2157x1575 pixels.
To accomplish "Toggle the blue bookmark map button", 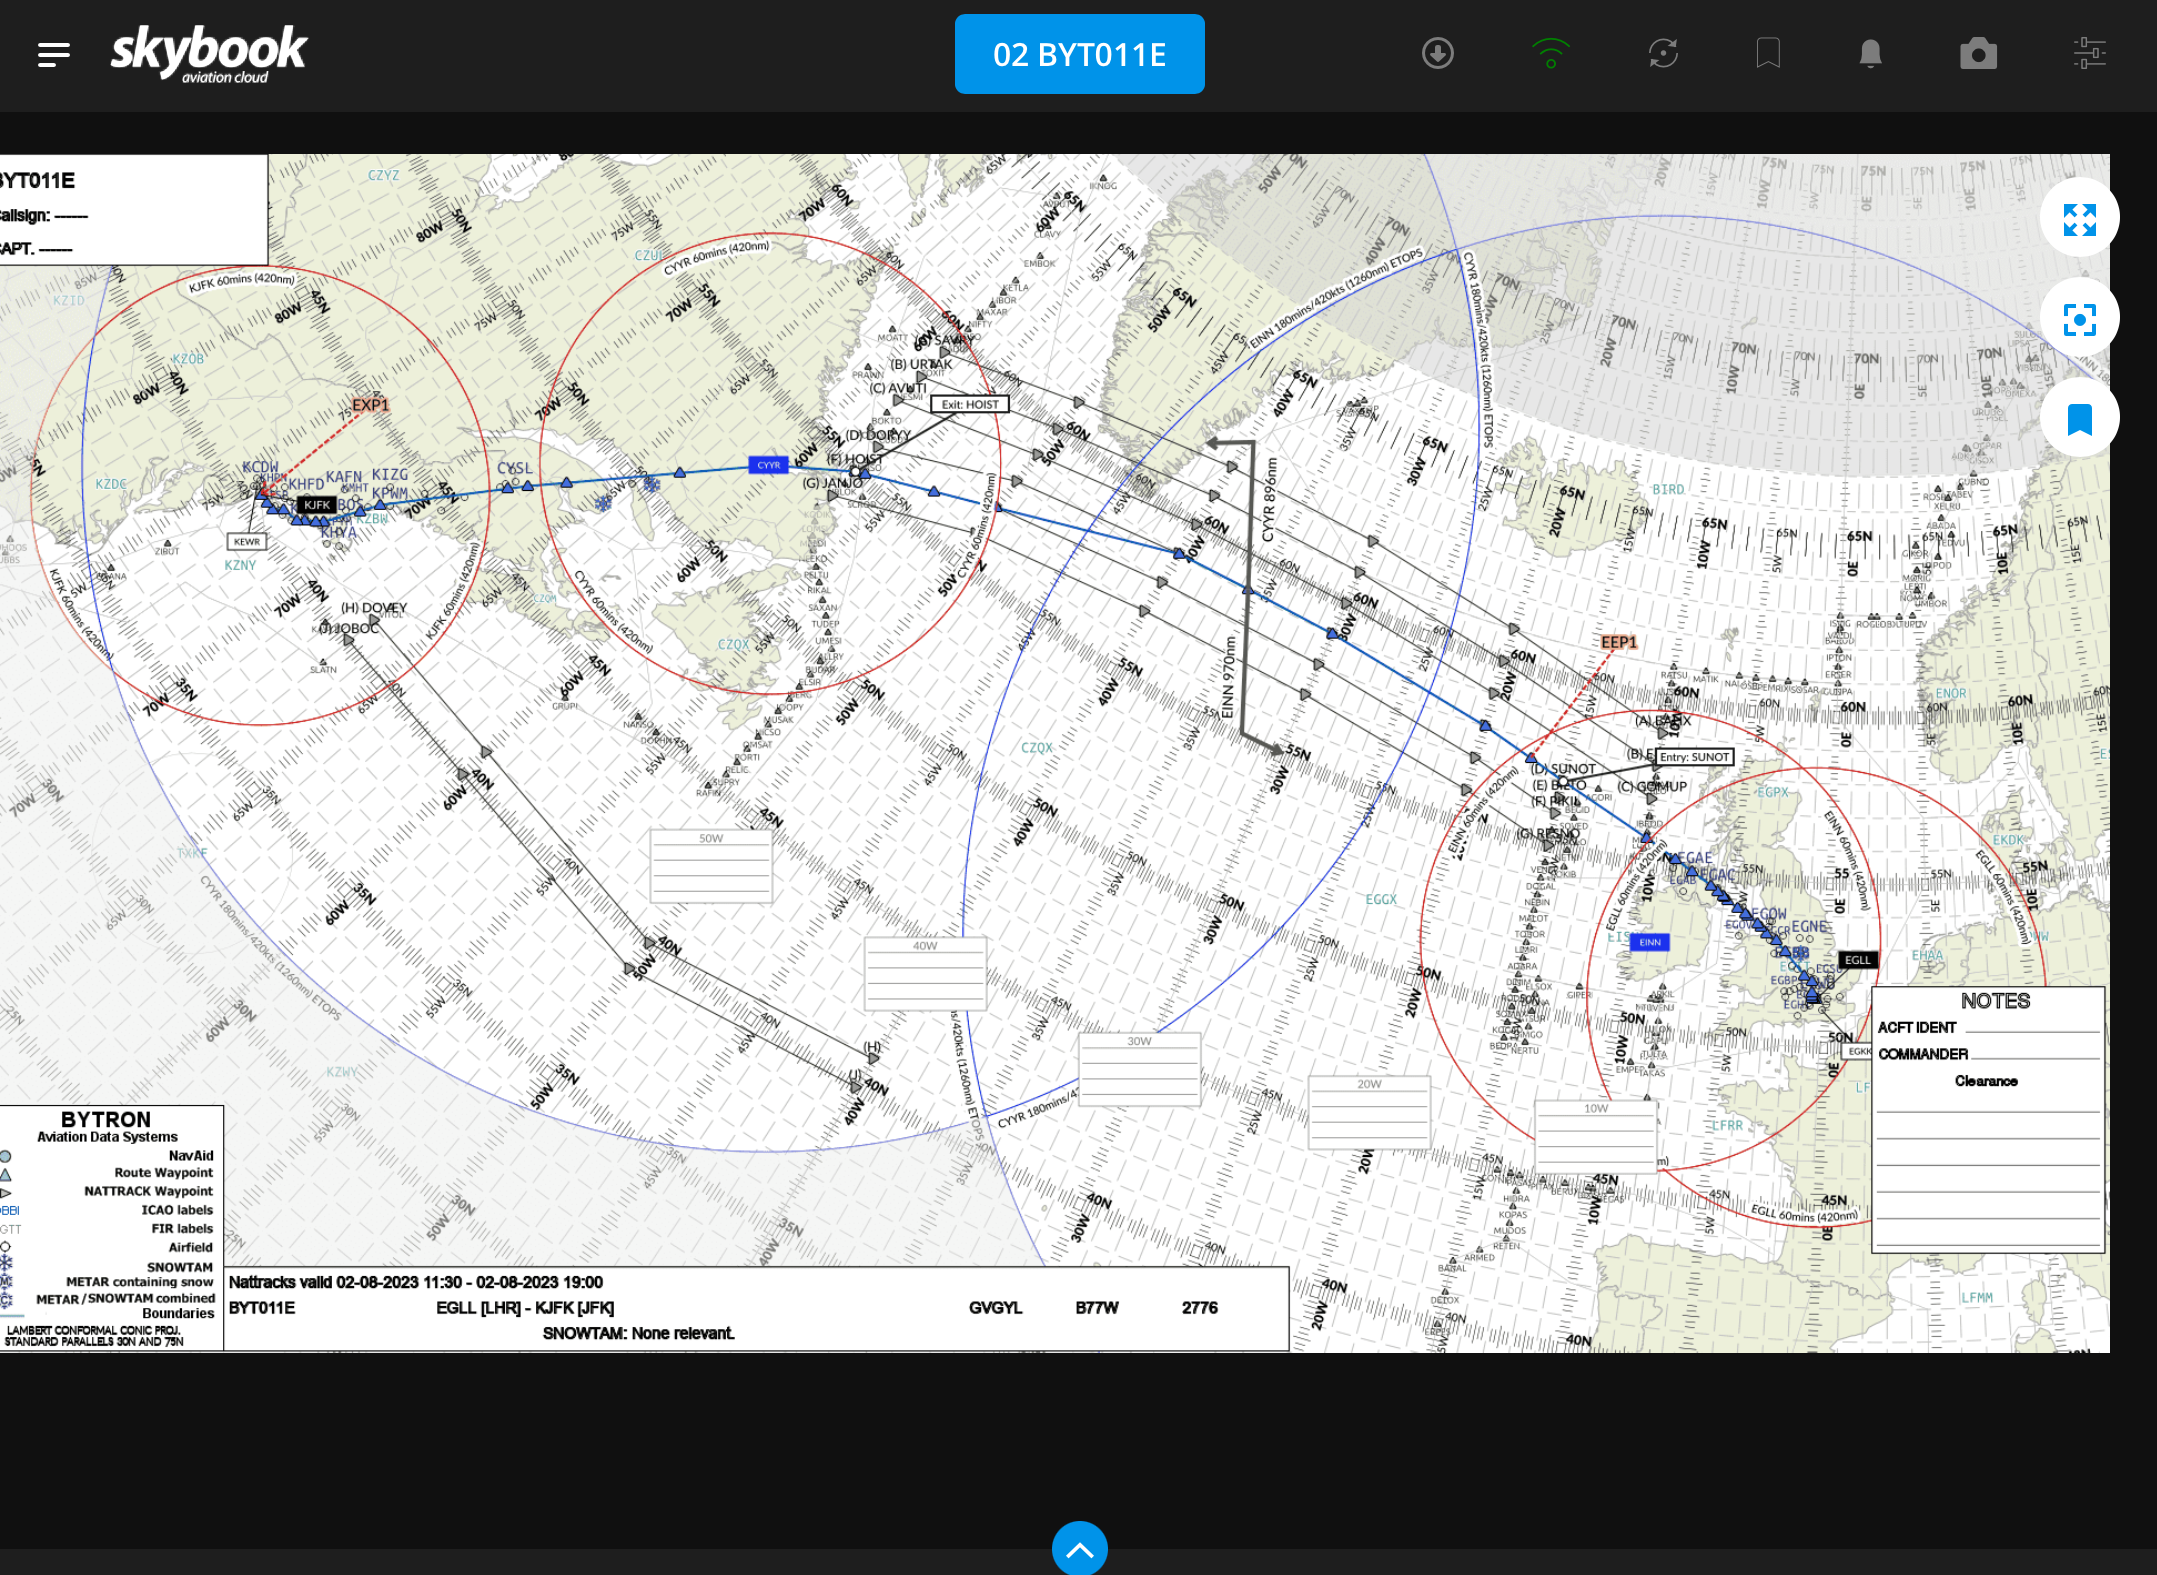I will [2079, 419].
